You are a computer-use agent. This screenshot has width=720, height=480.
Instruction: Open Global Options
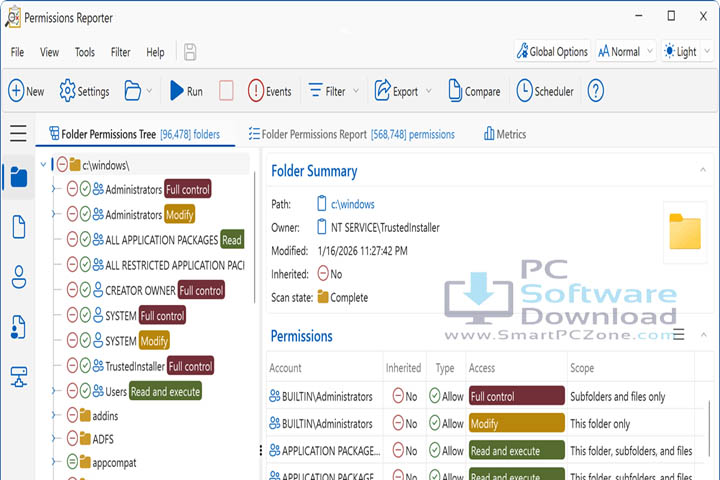pyautogui.click(x=552, y=51)
